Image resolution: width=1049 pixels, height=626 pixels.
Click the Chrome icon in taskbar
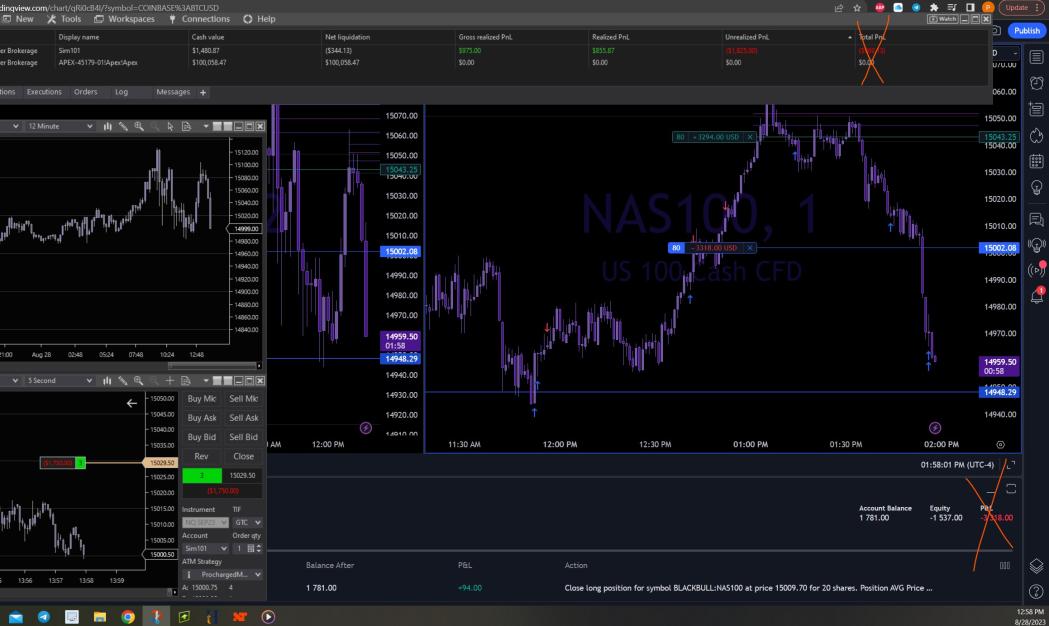click(129, 615)
